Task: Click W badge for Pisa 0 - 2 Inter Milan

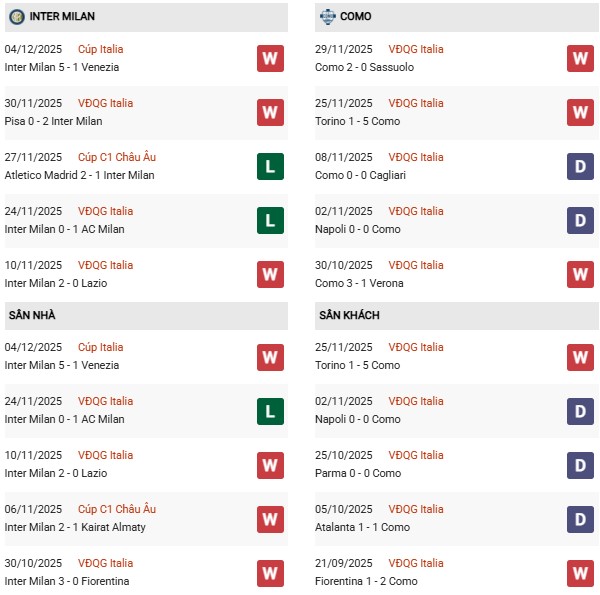Action: click(270, 112)
